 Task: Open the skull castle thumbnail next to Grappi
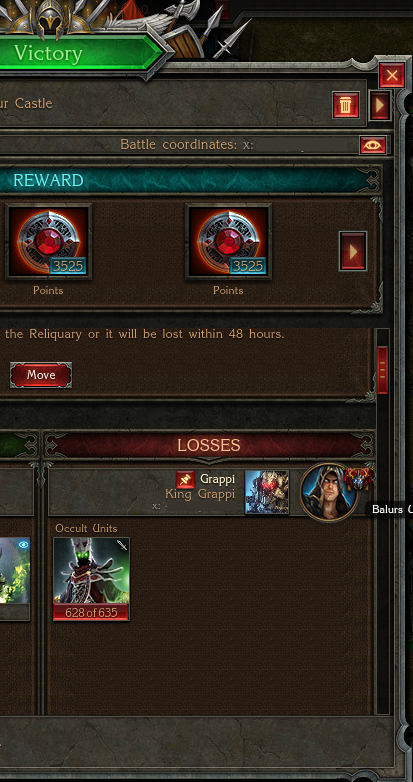click(x=267, y=492)
